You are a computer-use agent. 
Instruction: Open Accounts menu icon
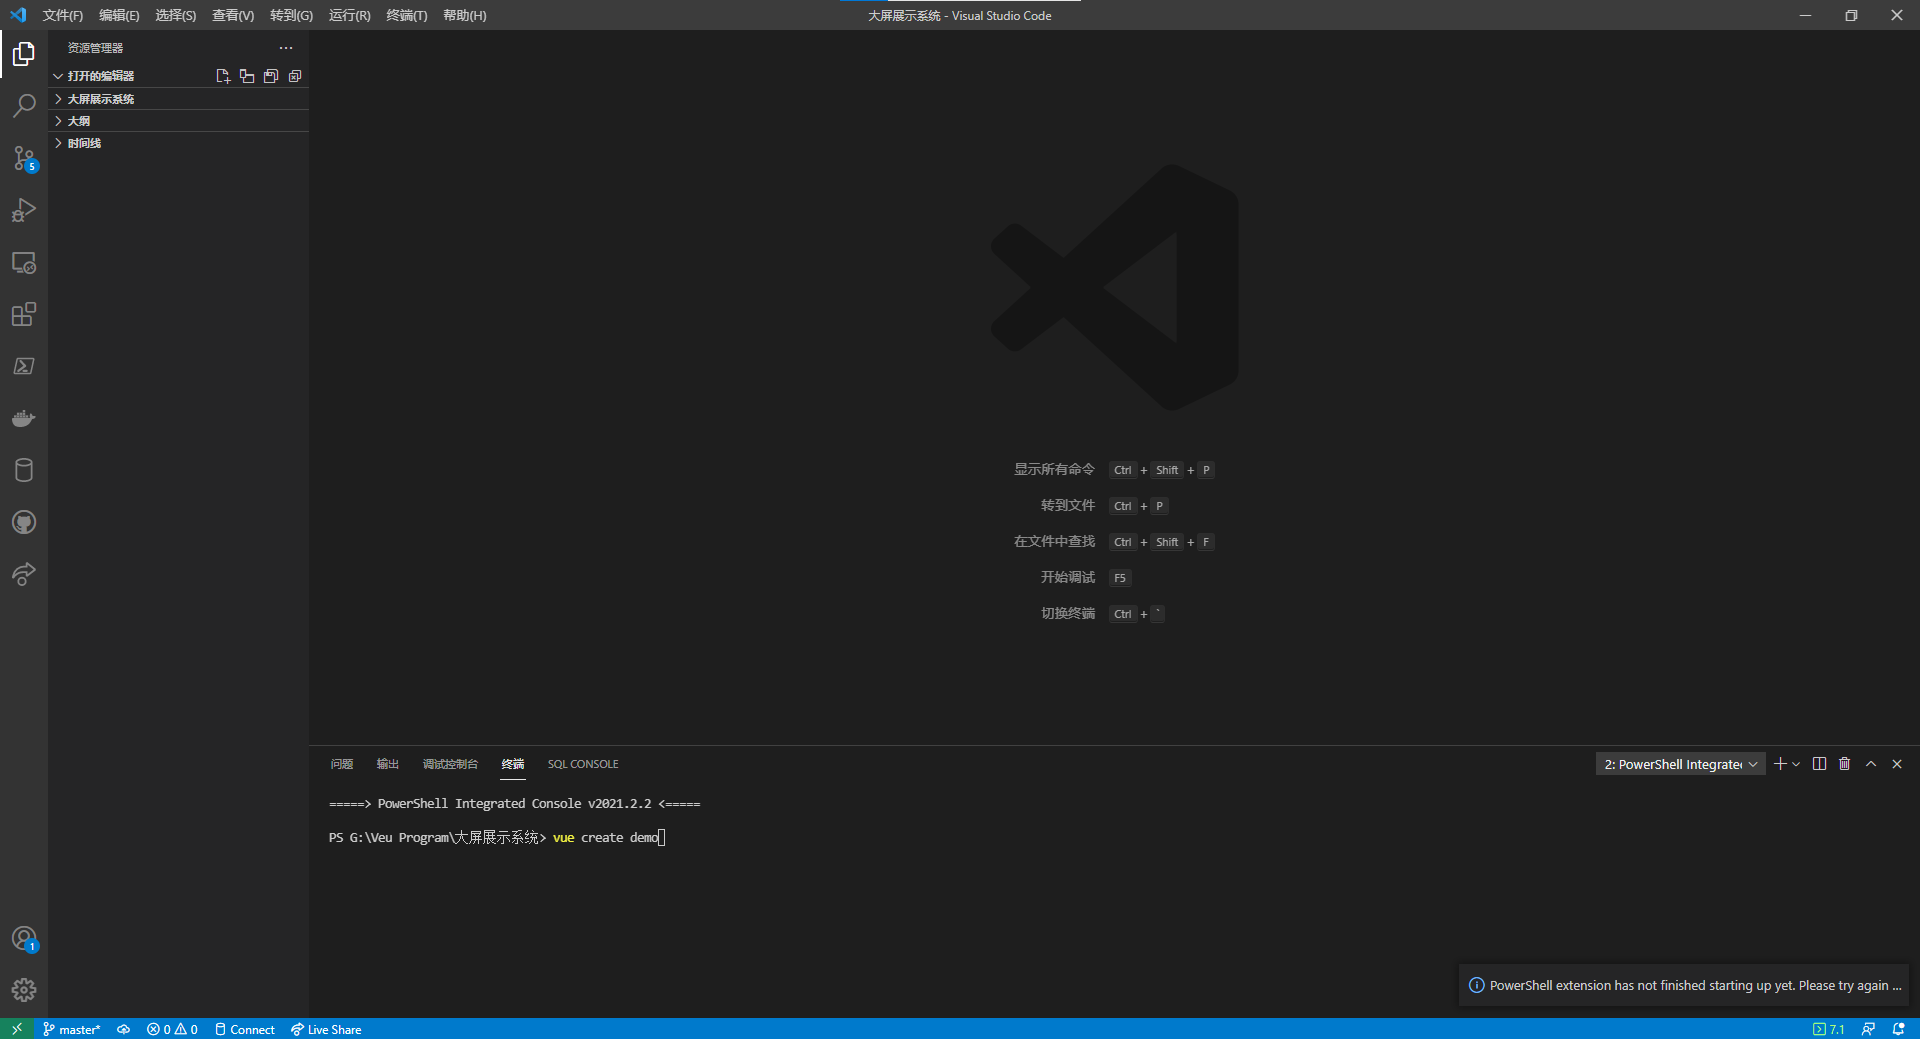[x=24, y=938]
